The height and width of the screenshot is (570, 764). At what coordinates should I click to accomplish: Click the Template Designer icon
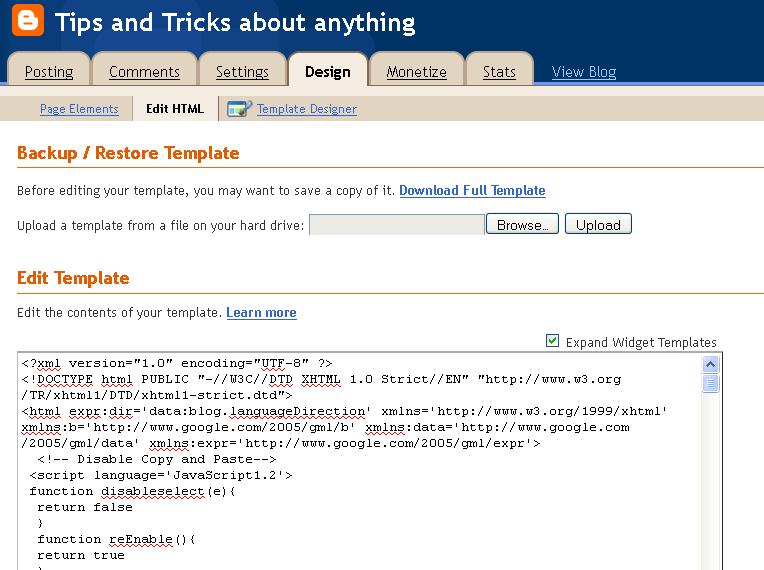click(239, 109)
